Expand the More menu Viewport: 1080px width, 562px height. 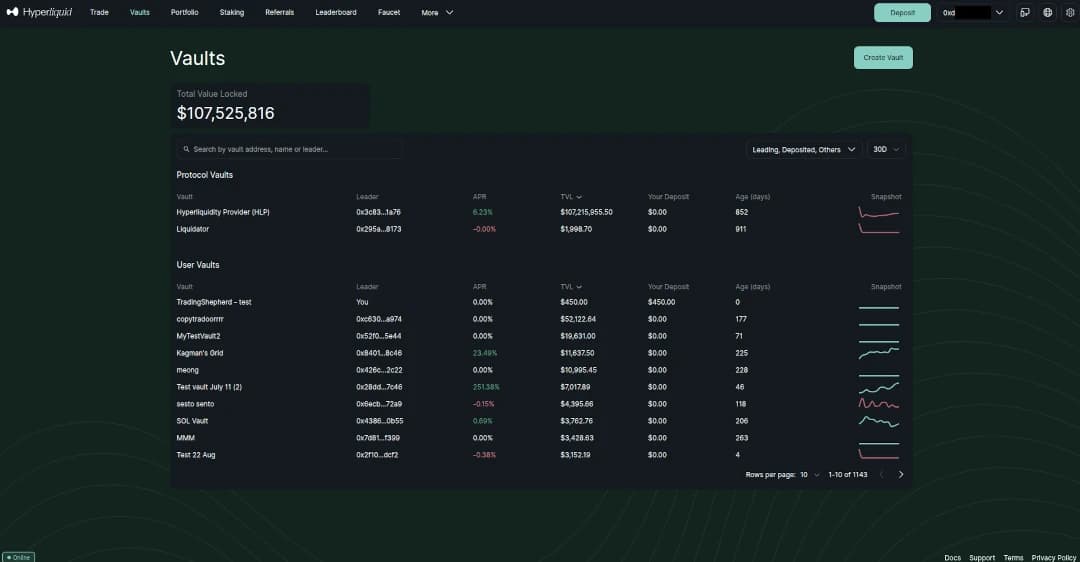[437, 12]
